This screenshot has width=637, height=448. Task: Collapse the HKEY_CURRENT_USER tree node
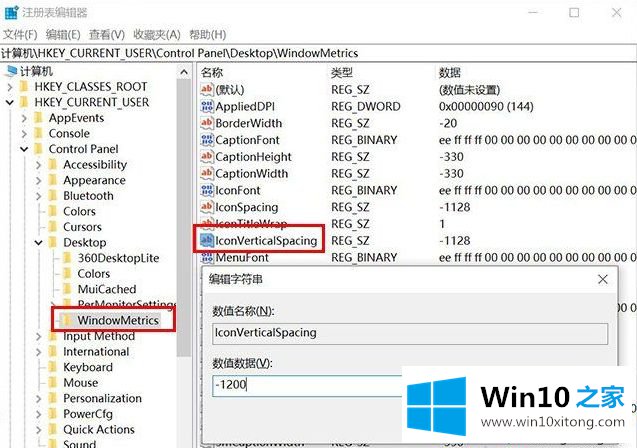(10, 102)
